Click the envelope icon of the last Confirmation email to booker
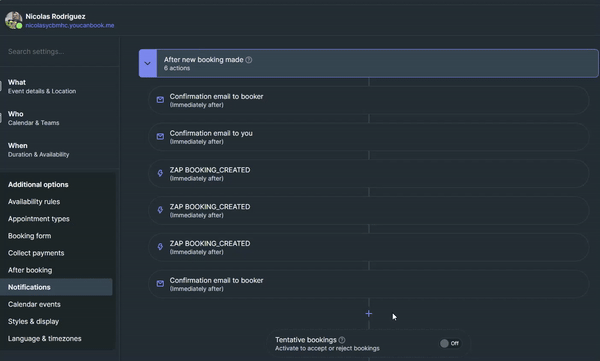The height and width of the screenshot is (361, 600). pos(160,284)
